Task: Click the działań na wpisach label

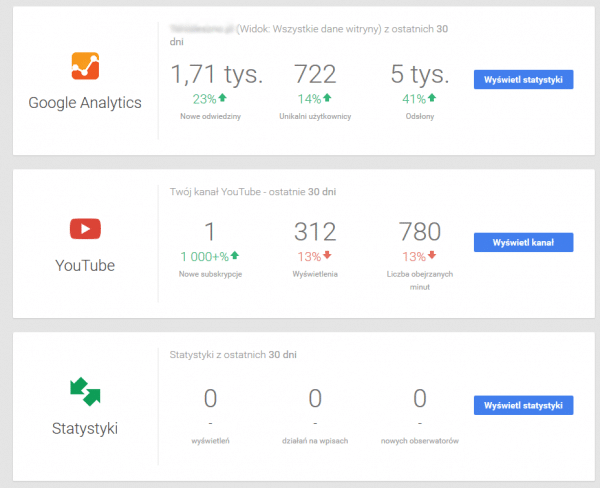Action: pyautogui.click(x=315, y=441)
